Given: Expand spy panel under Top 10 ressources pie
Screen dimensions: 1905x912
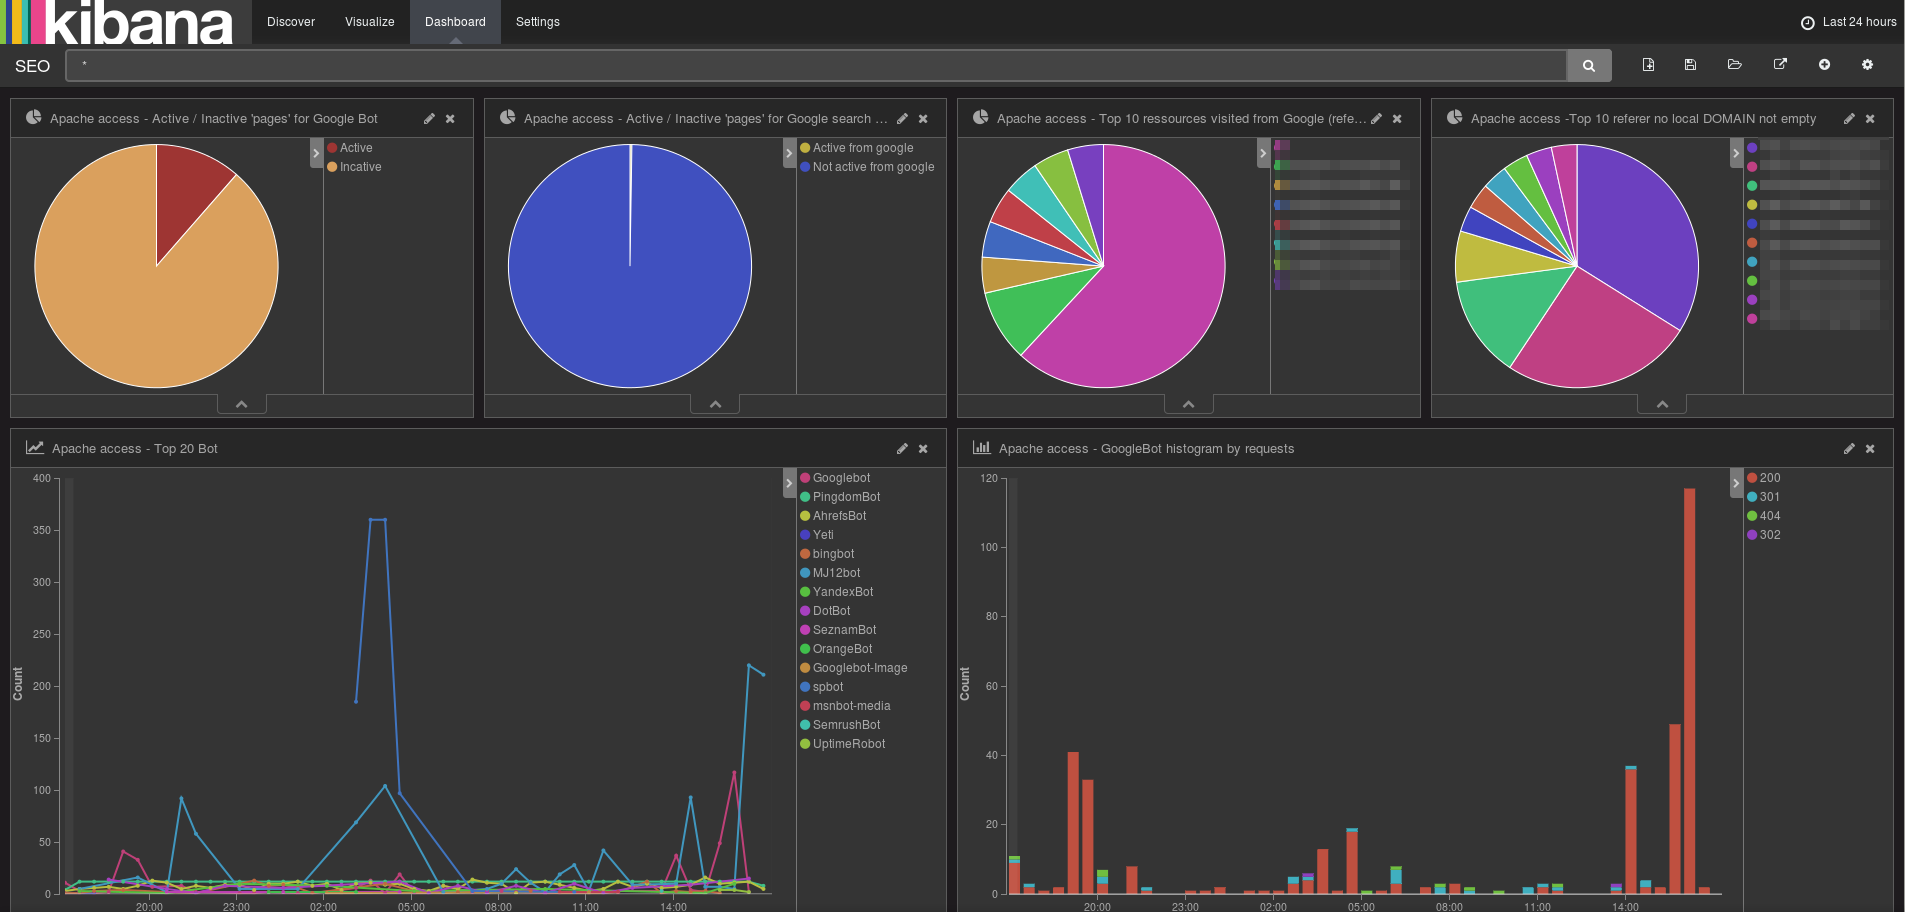Looking at the screenshot, I should point(1188,404).
